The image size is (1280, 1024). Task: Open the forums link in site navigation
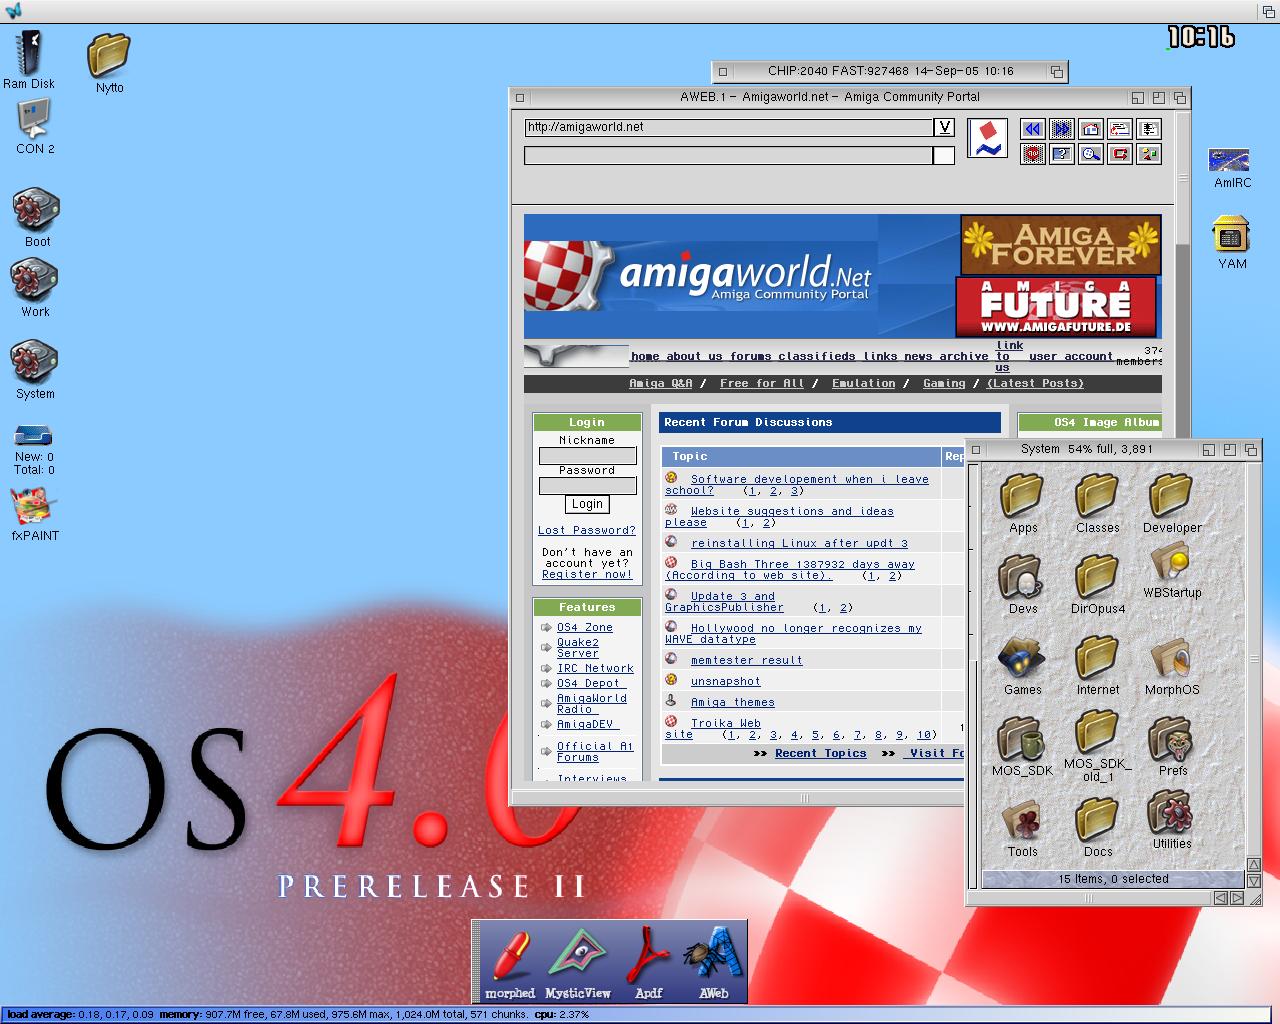[750, 356]
